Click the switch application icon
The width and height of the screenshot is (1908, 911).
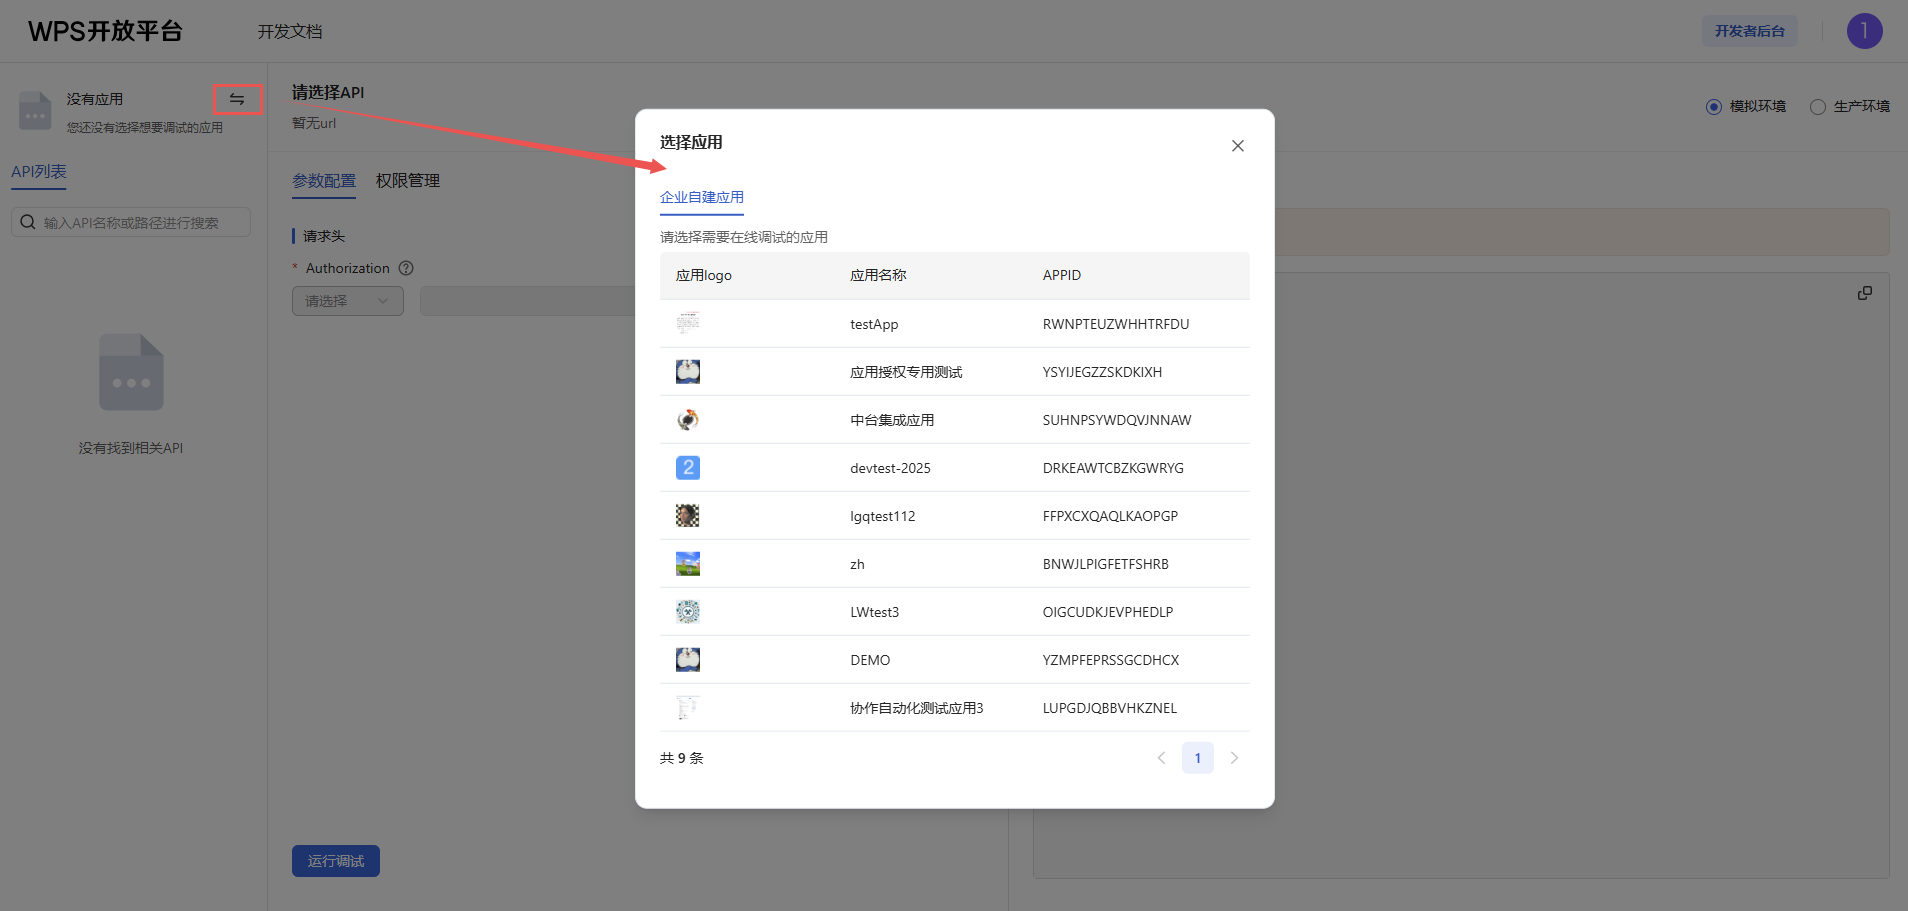click(x=237, y=99)
